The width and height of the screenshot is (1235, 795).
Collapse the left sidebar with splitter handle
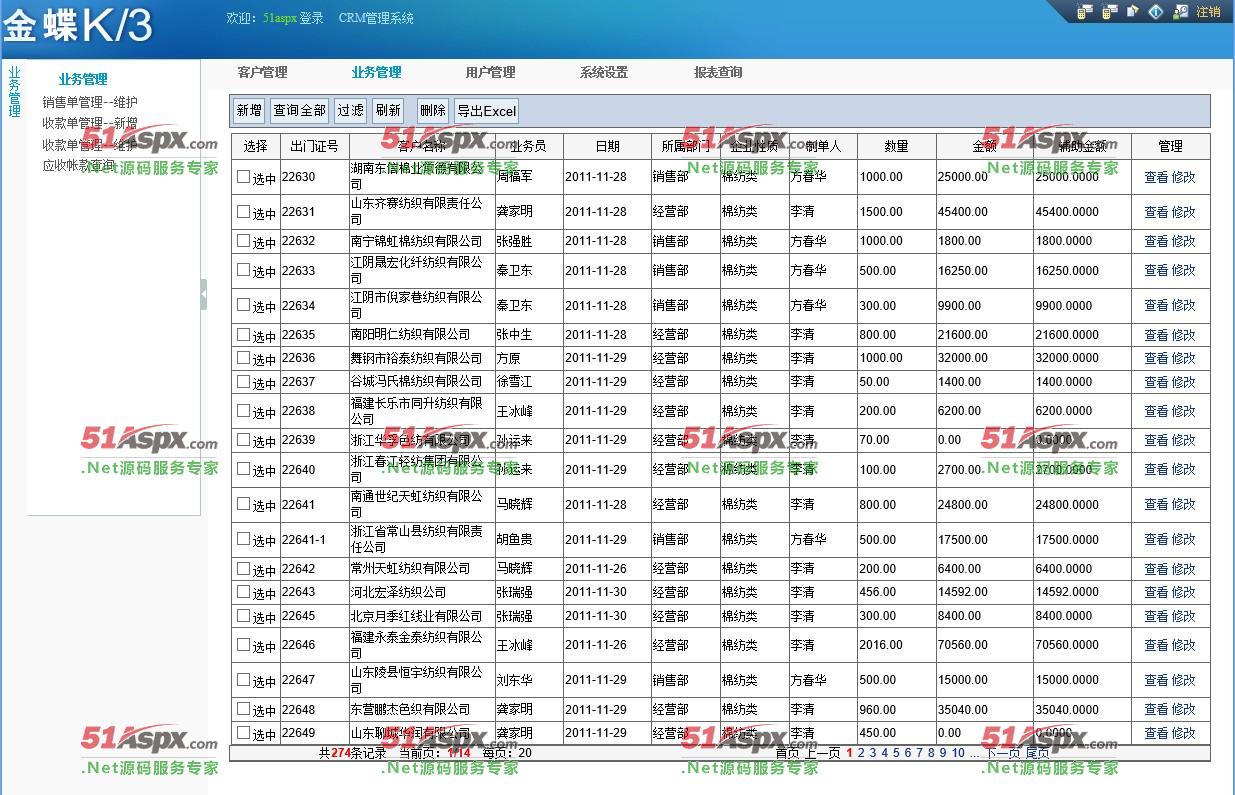[204, 294]
